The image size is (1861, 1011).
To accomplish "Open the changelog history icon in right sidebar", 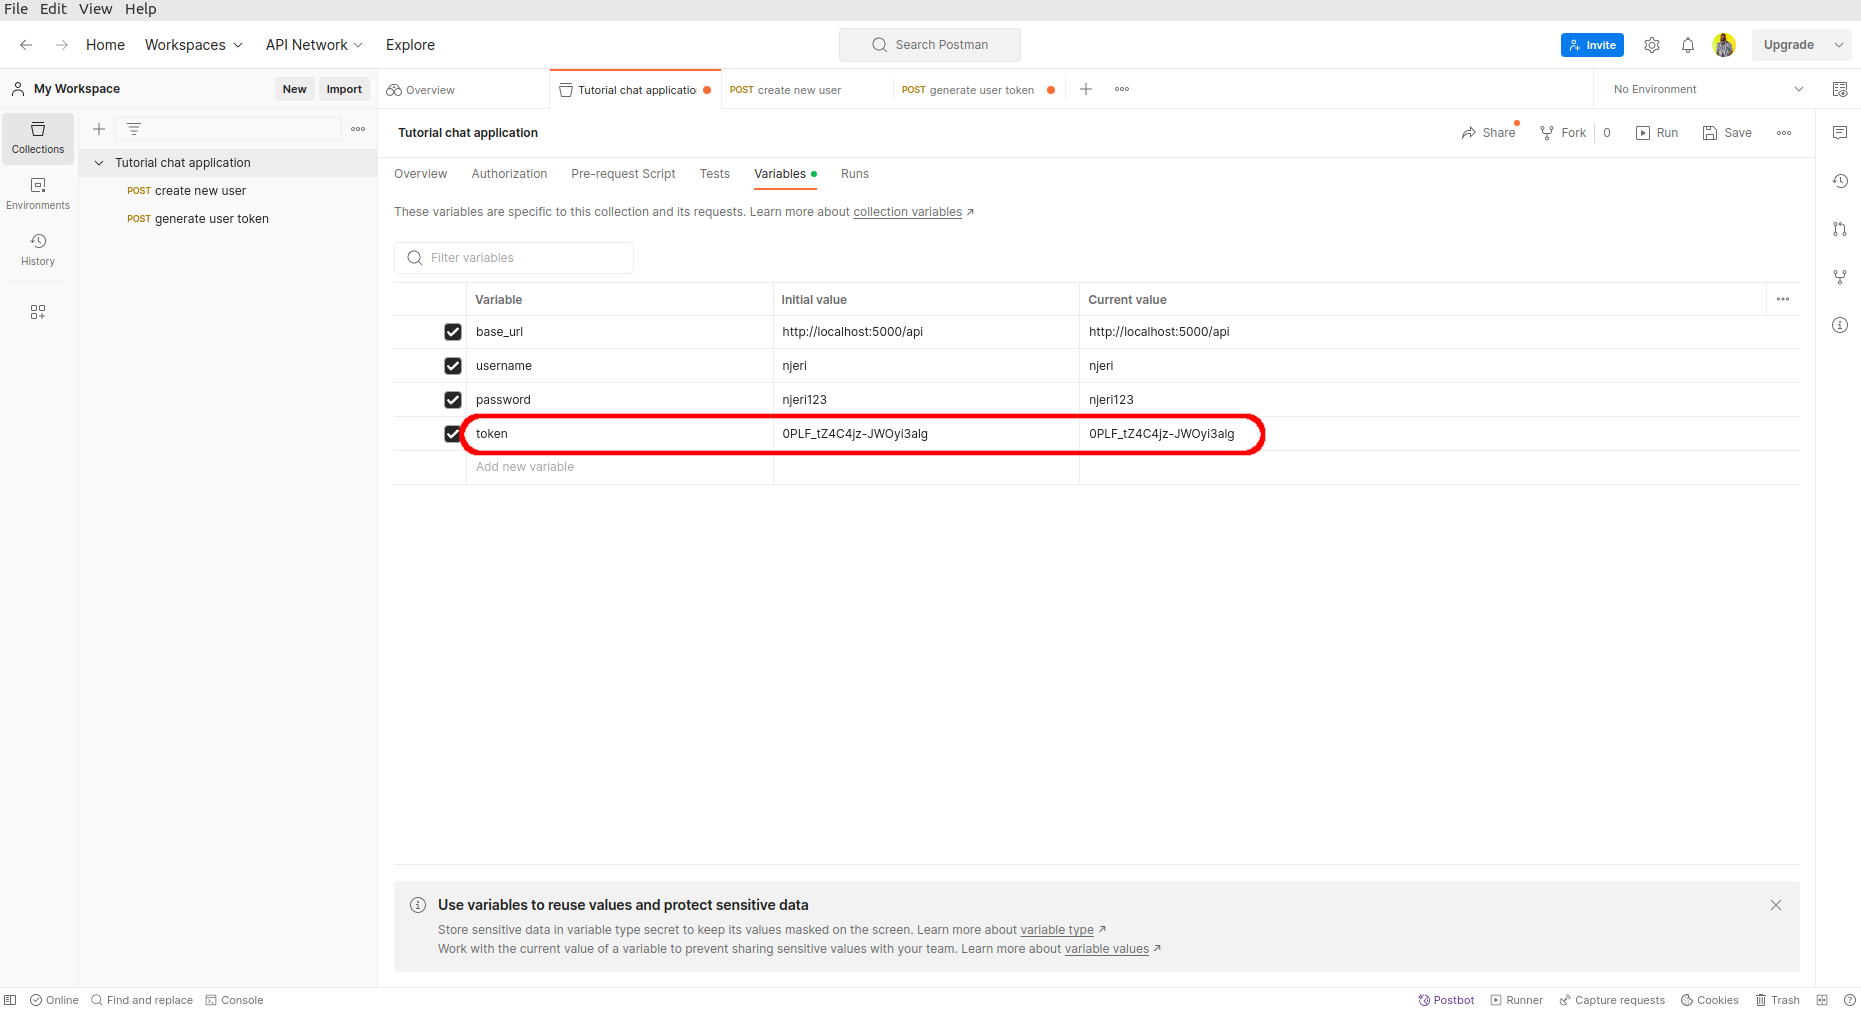I will tap(1840, 181).
